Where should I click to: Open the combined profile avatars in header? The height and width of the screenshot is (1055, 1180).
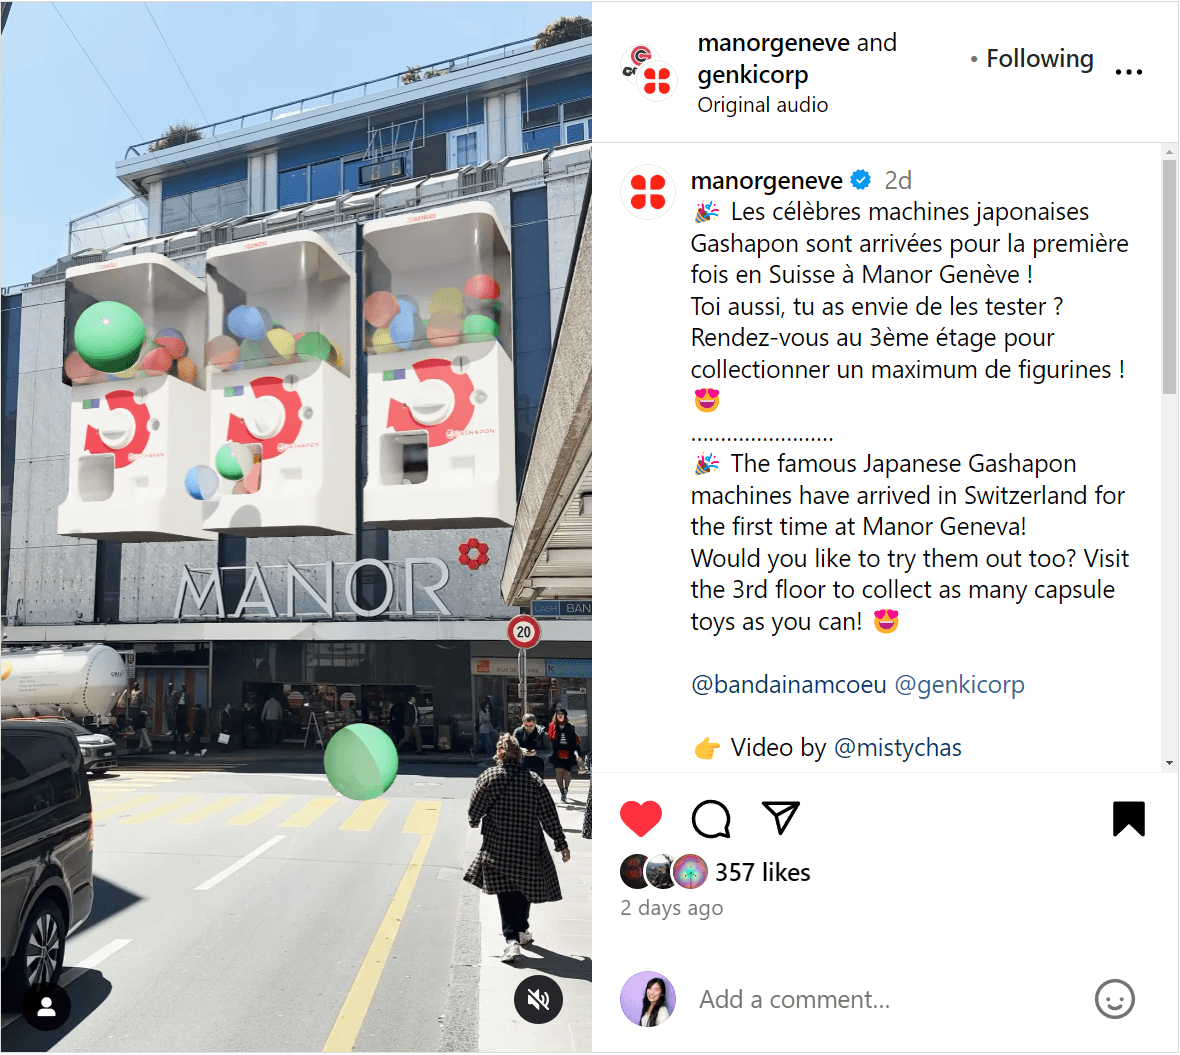pos(649,73)
